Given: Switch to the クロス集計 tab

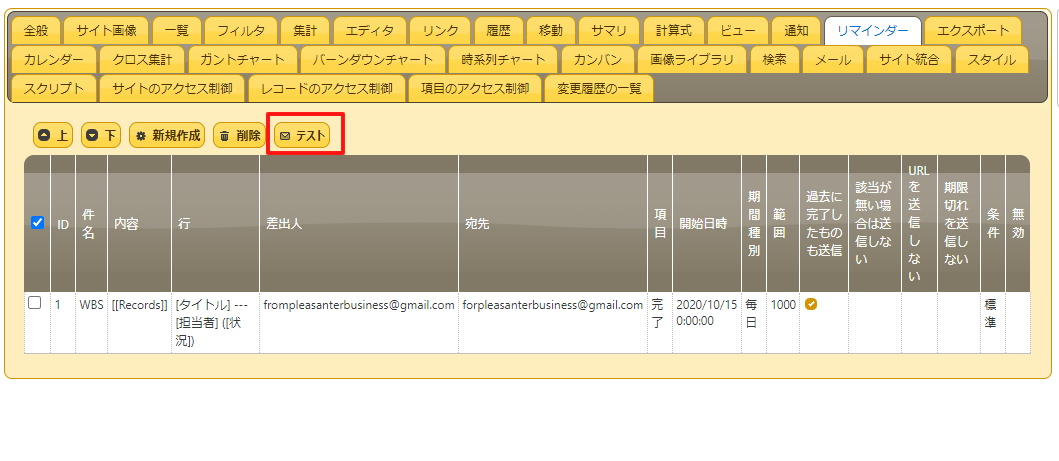Looking at the screenshot, I should pos(142,59).
